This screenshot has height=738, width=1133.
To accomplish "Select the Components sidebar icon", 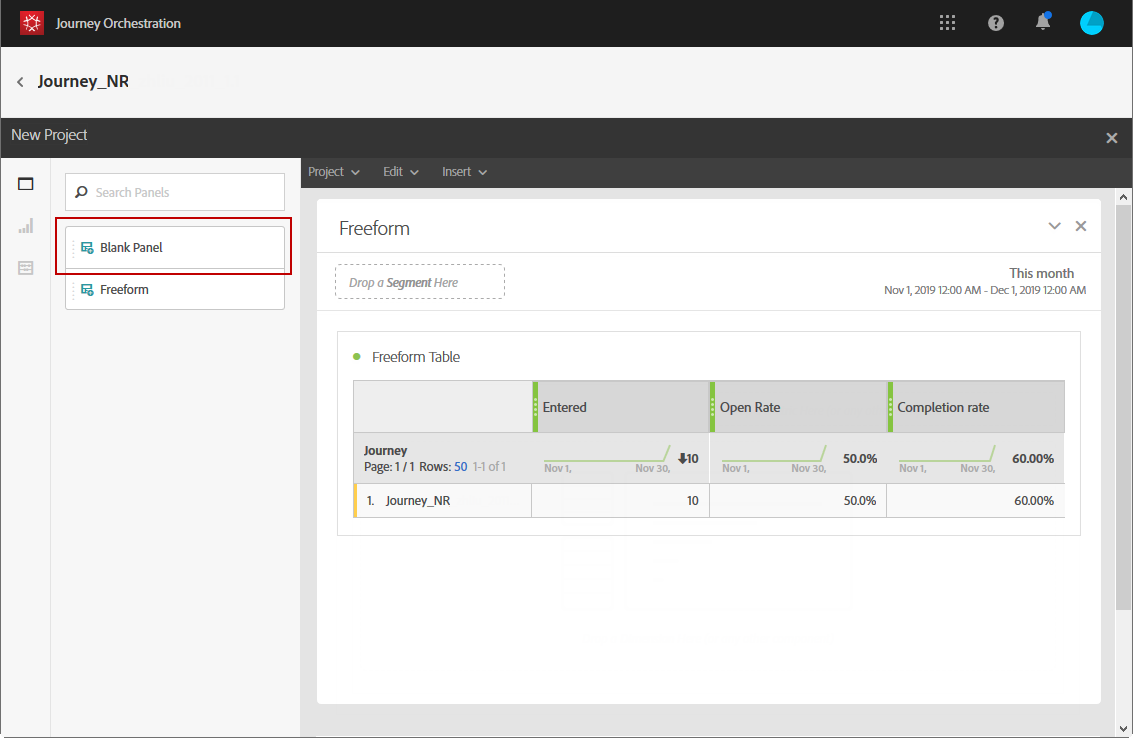I will tap(26, 268).
